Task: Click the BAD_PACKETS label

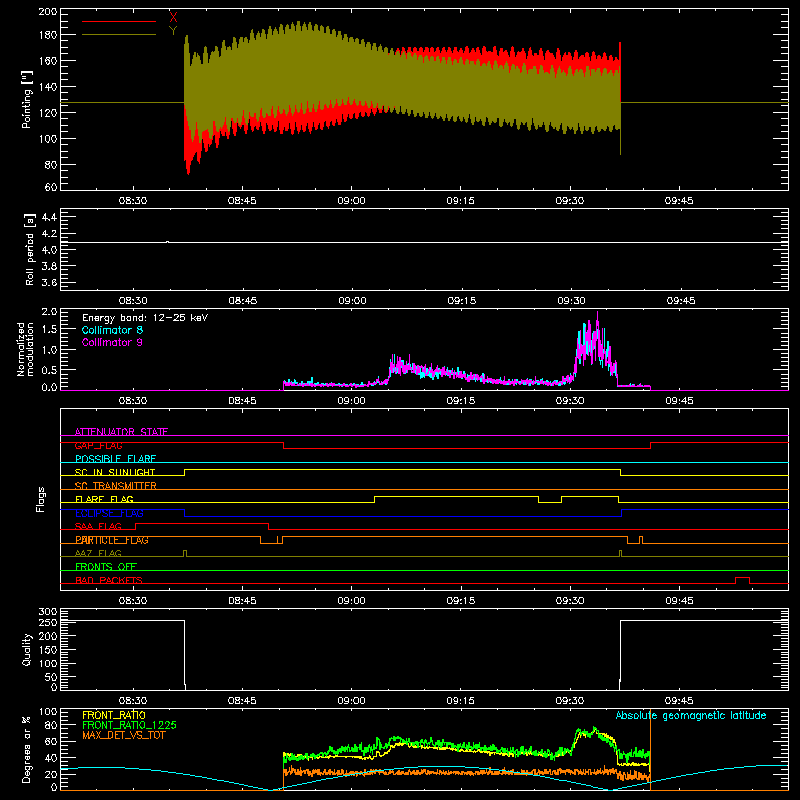Action: click(109, 580)
